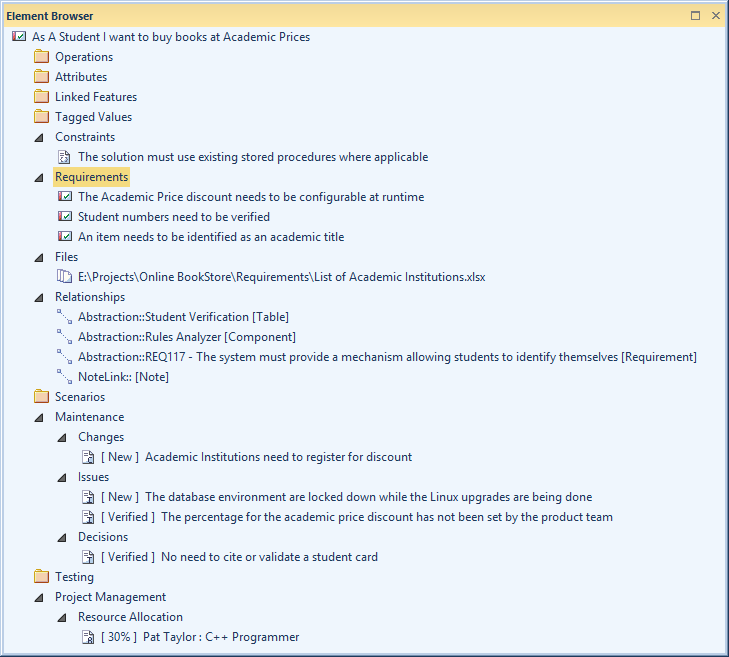Select the NoteLink:: [Note] relationship
This screenshot has height=657, width=729.
pyautogui.click(x=123, y=377)
